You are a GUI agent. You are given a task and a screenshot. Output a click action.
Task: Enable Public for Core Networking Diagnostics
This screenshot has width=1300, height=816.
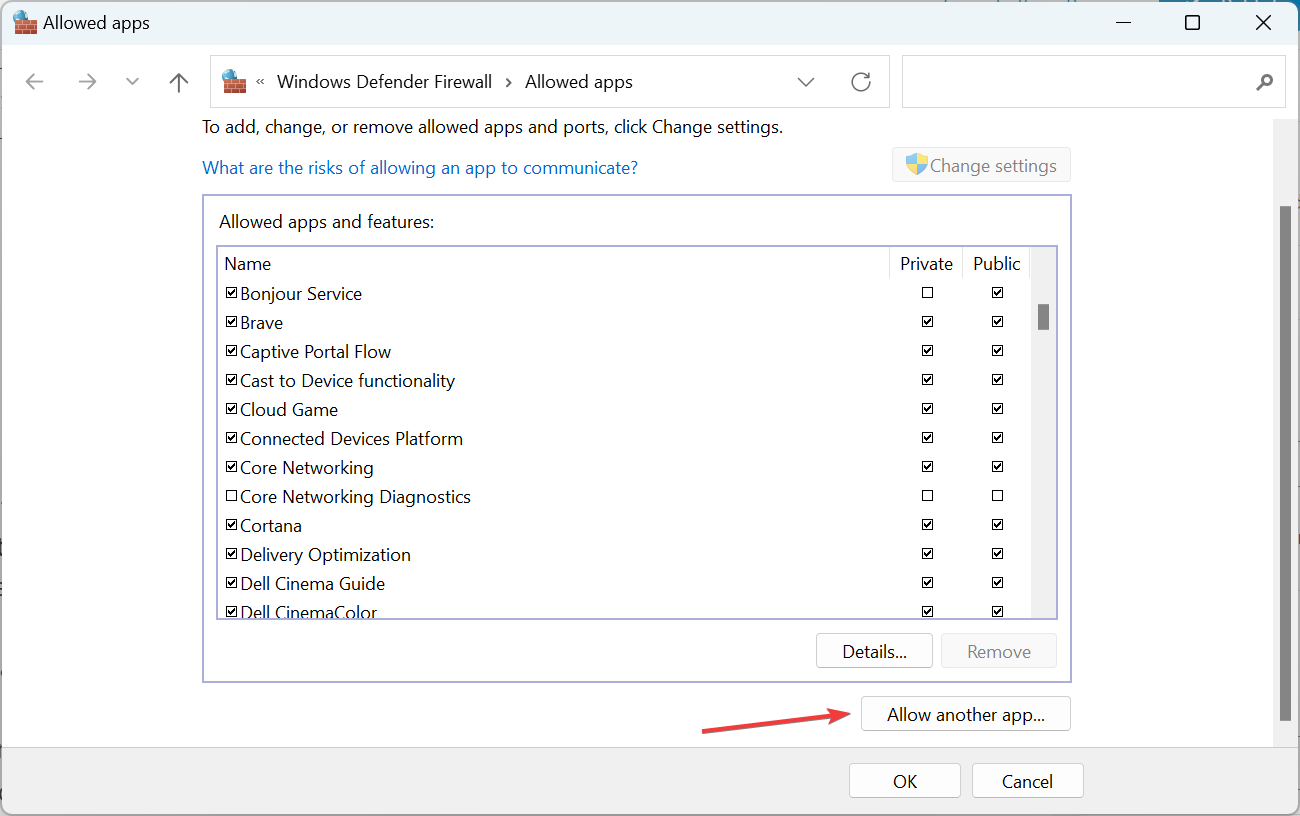point(997,496)
